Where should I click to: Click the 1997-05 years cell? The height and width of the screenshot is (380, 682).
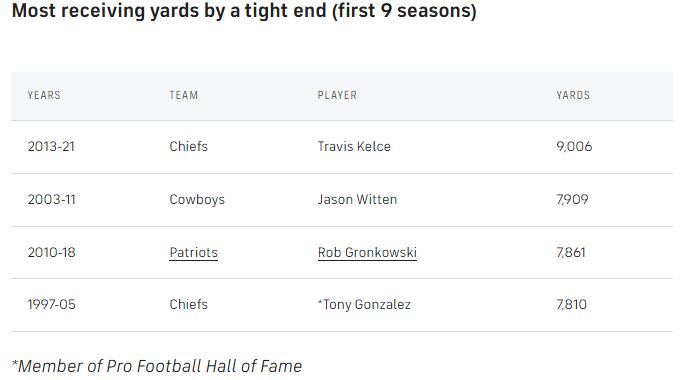tap(51, 304)
